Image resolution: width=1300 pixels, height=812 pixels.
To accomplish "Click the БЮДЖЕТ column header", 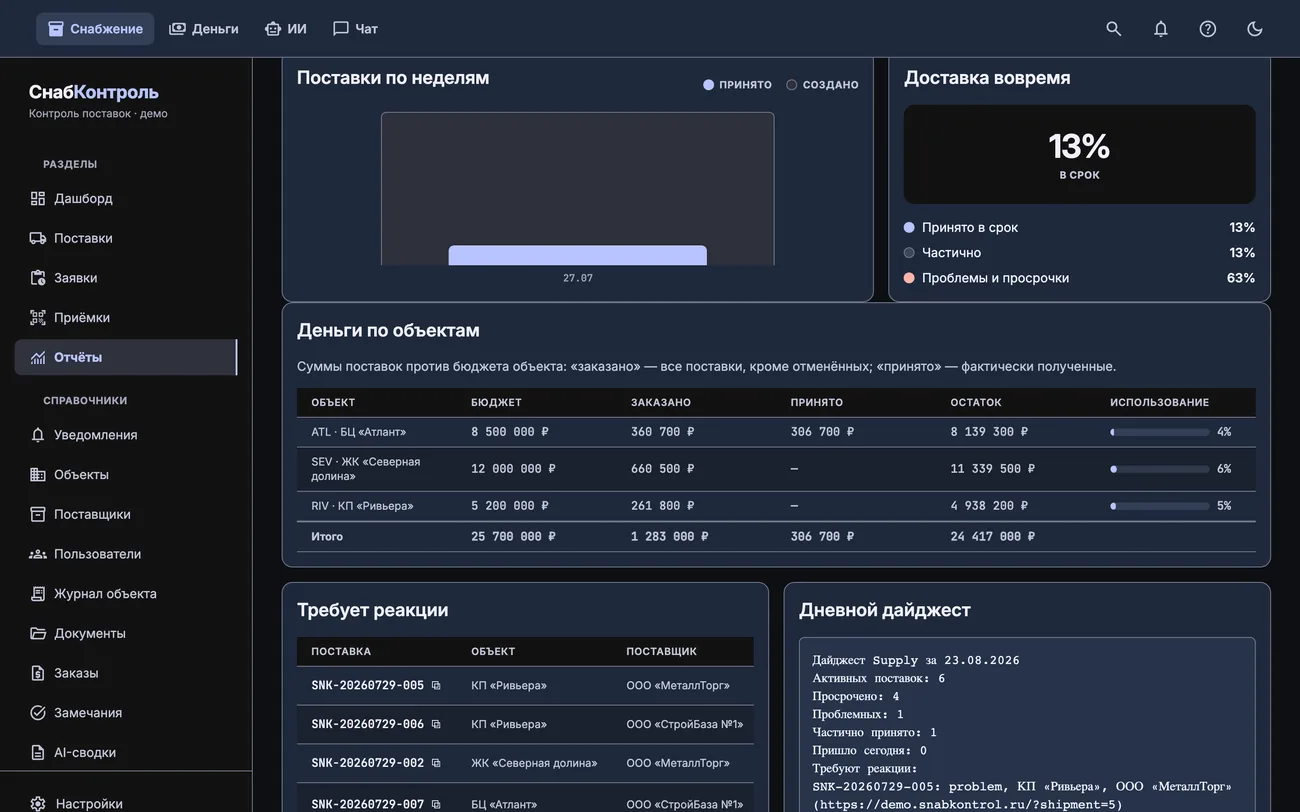I will pos(496,402).
